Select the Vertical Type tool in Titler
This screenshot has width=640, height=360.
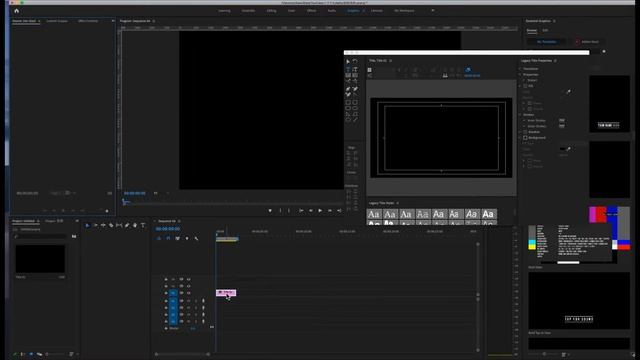[355, 69]
